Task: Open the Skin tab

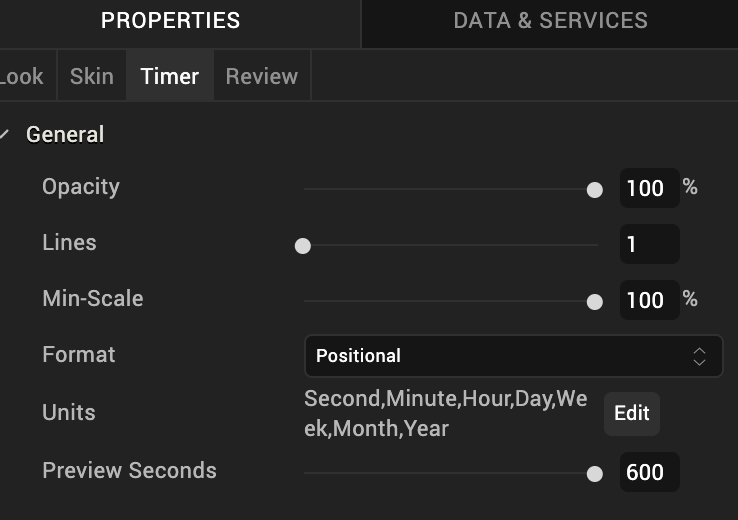Action: click(x=91, y=77)
